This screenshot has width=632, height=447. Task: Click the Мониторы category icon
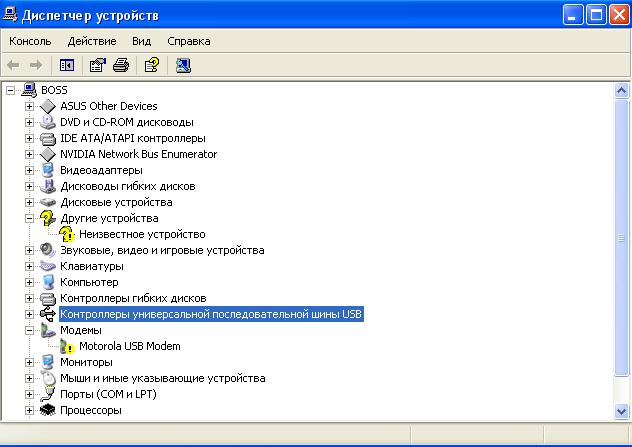(x=48, y=362)
